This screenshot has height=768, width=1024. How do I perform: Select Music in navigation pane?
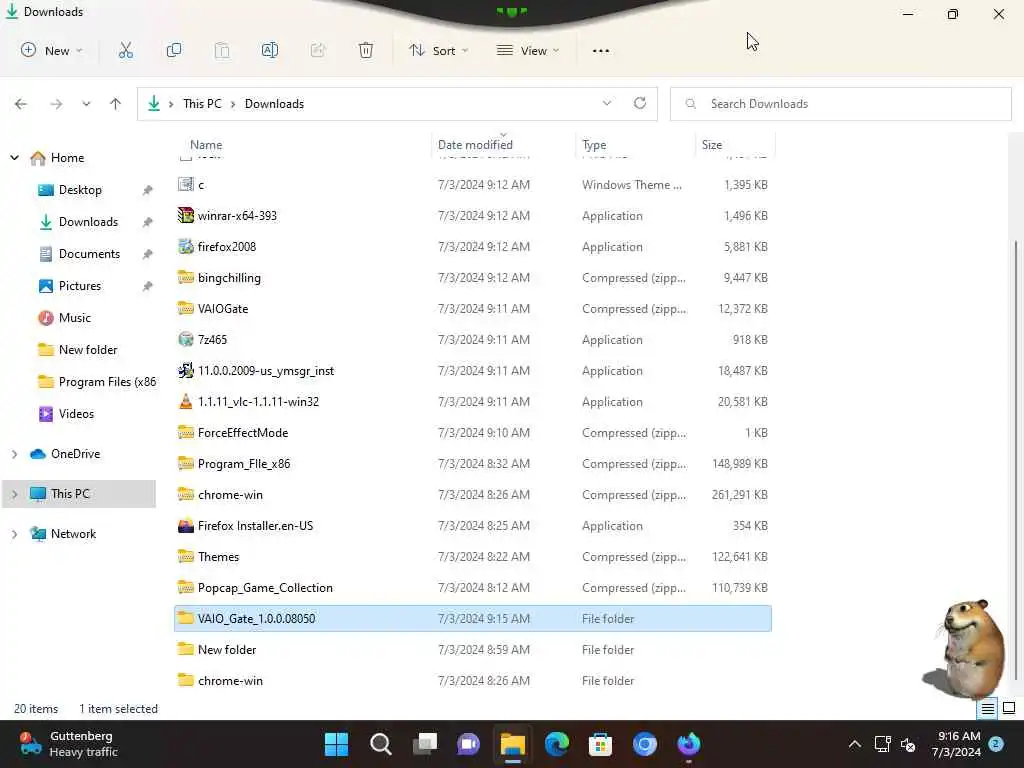point(74,318)
